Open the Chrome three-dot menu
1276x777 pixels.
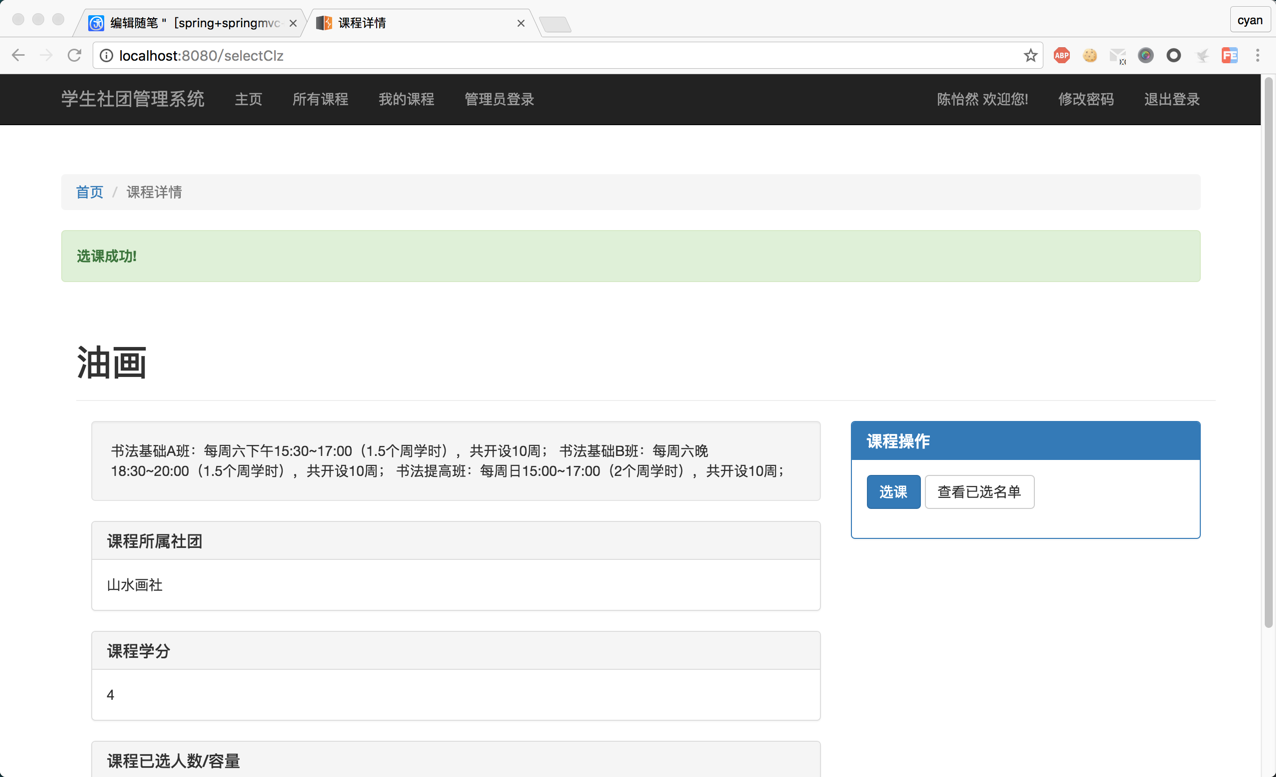tap(1258, 56)
